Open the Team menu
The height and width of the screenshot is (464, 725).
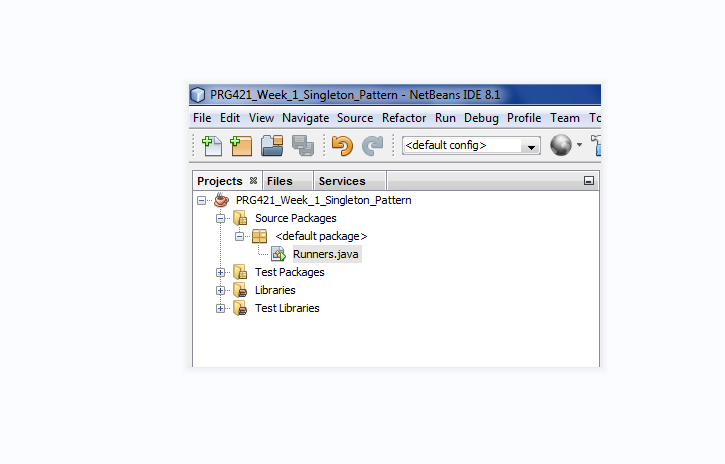[x=565, y=118]
